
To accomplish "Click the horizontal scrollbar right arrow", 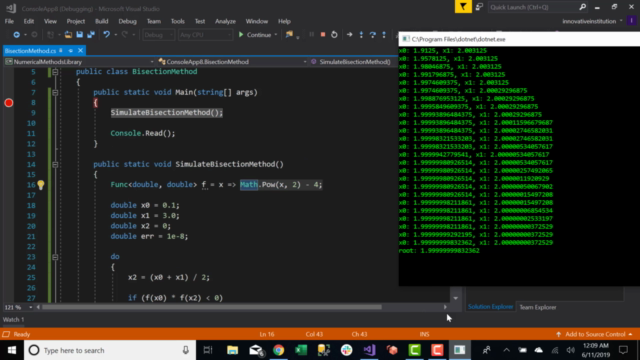I will pos(445,307).
